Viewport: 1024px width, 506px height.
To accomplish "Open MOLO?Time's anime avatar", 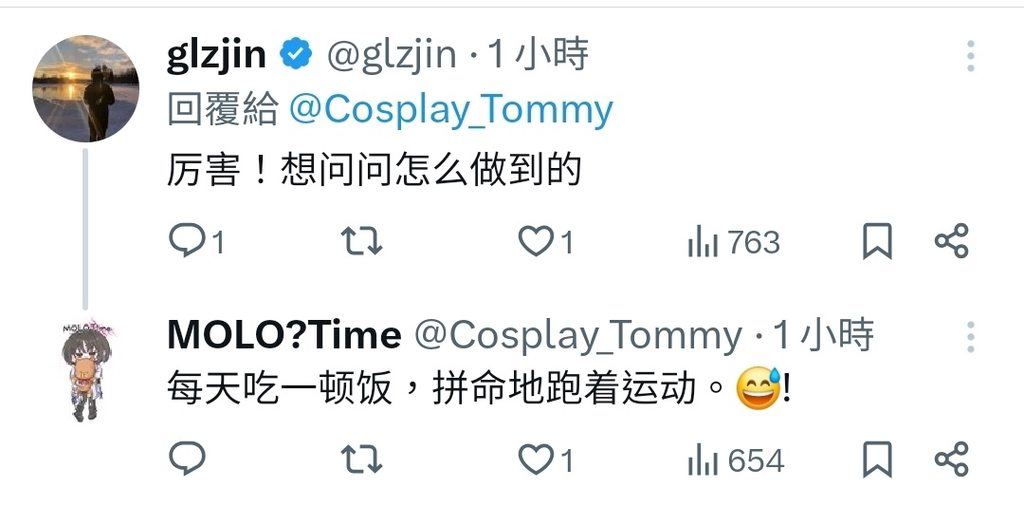I will pyautogui.click(x=86, y=370).
